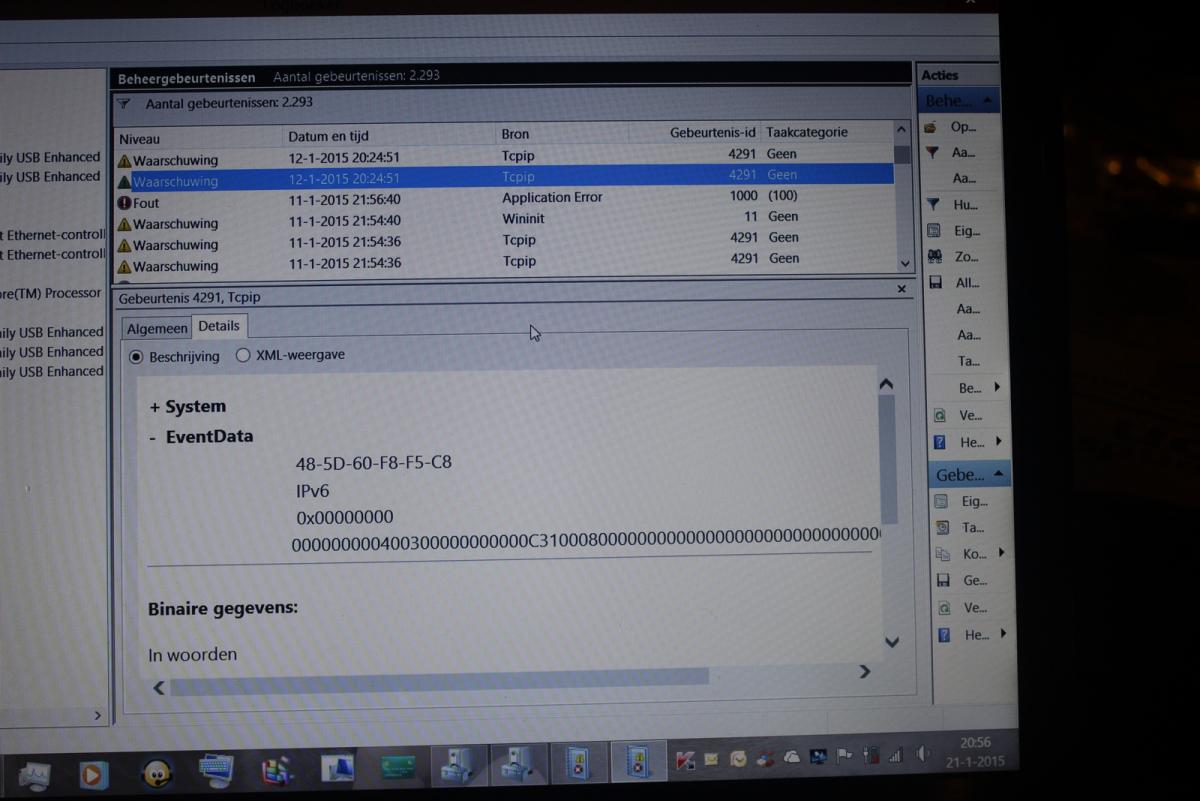Click the Action Center flag tray icon
Image resolution: width=1200 pixels, height=801 pixels.
click(845, 756)
